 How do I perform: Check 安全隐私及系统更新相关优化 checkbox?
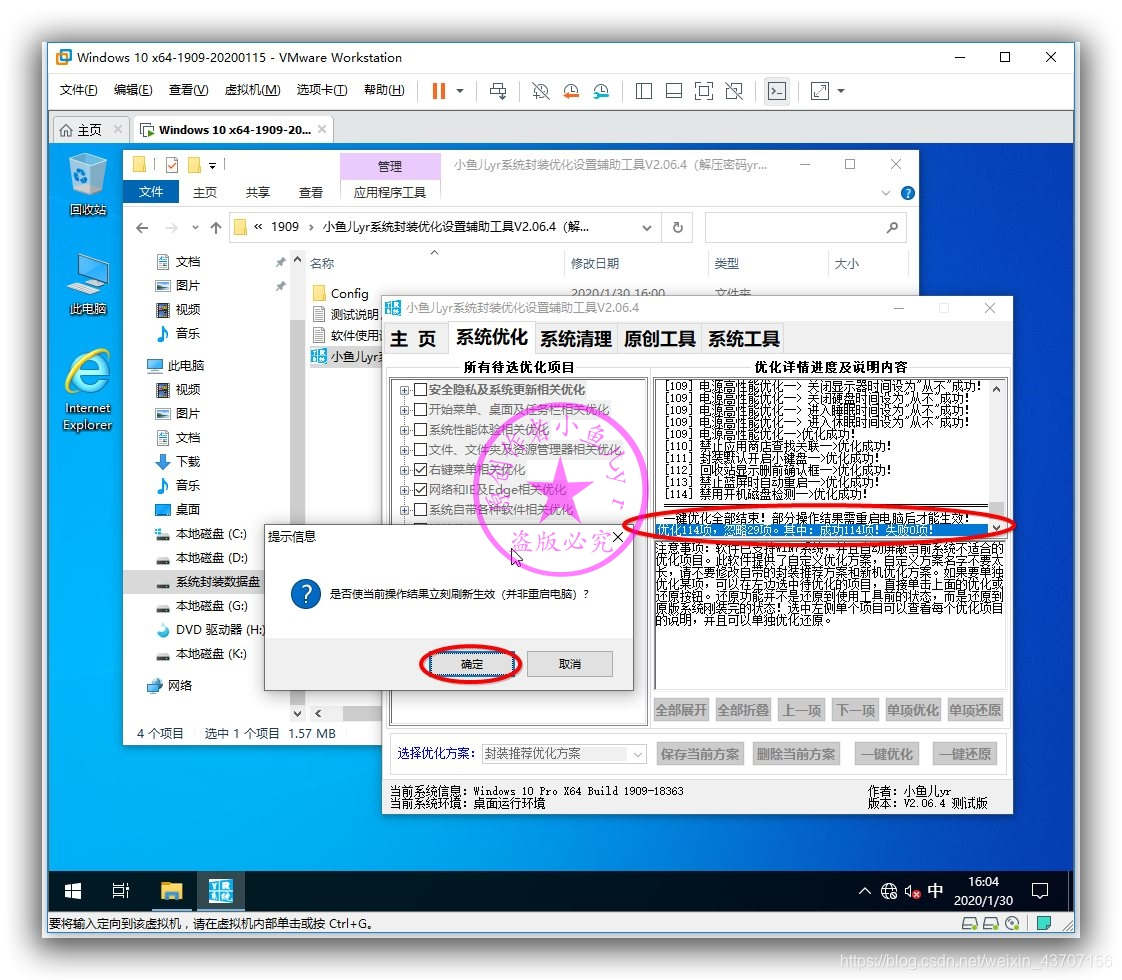pos(421,390)
